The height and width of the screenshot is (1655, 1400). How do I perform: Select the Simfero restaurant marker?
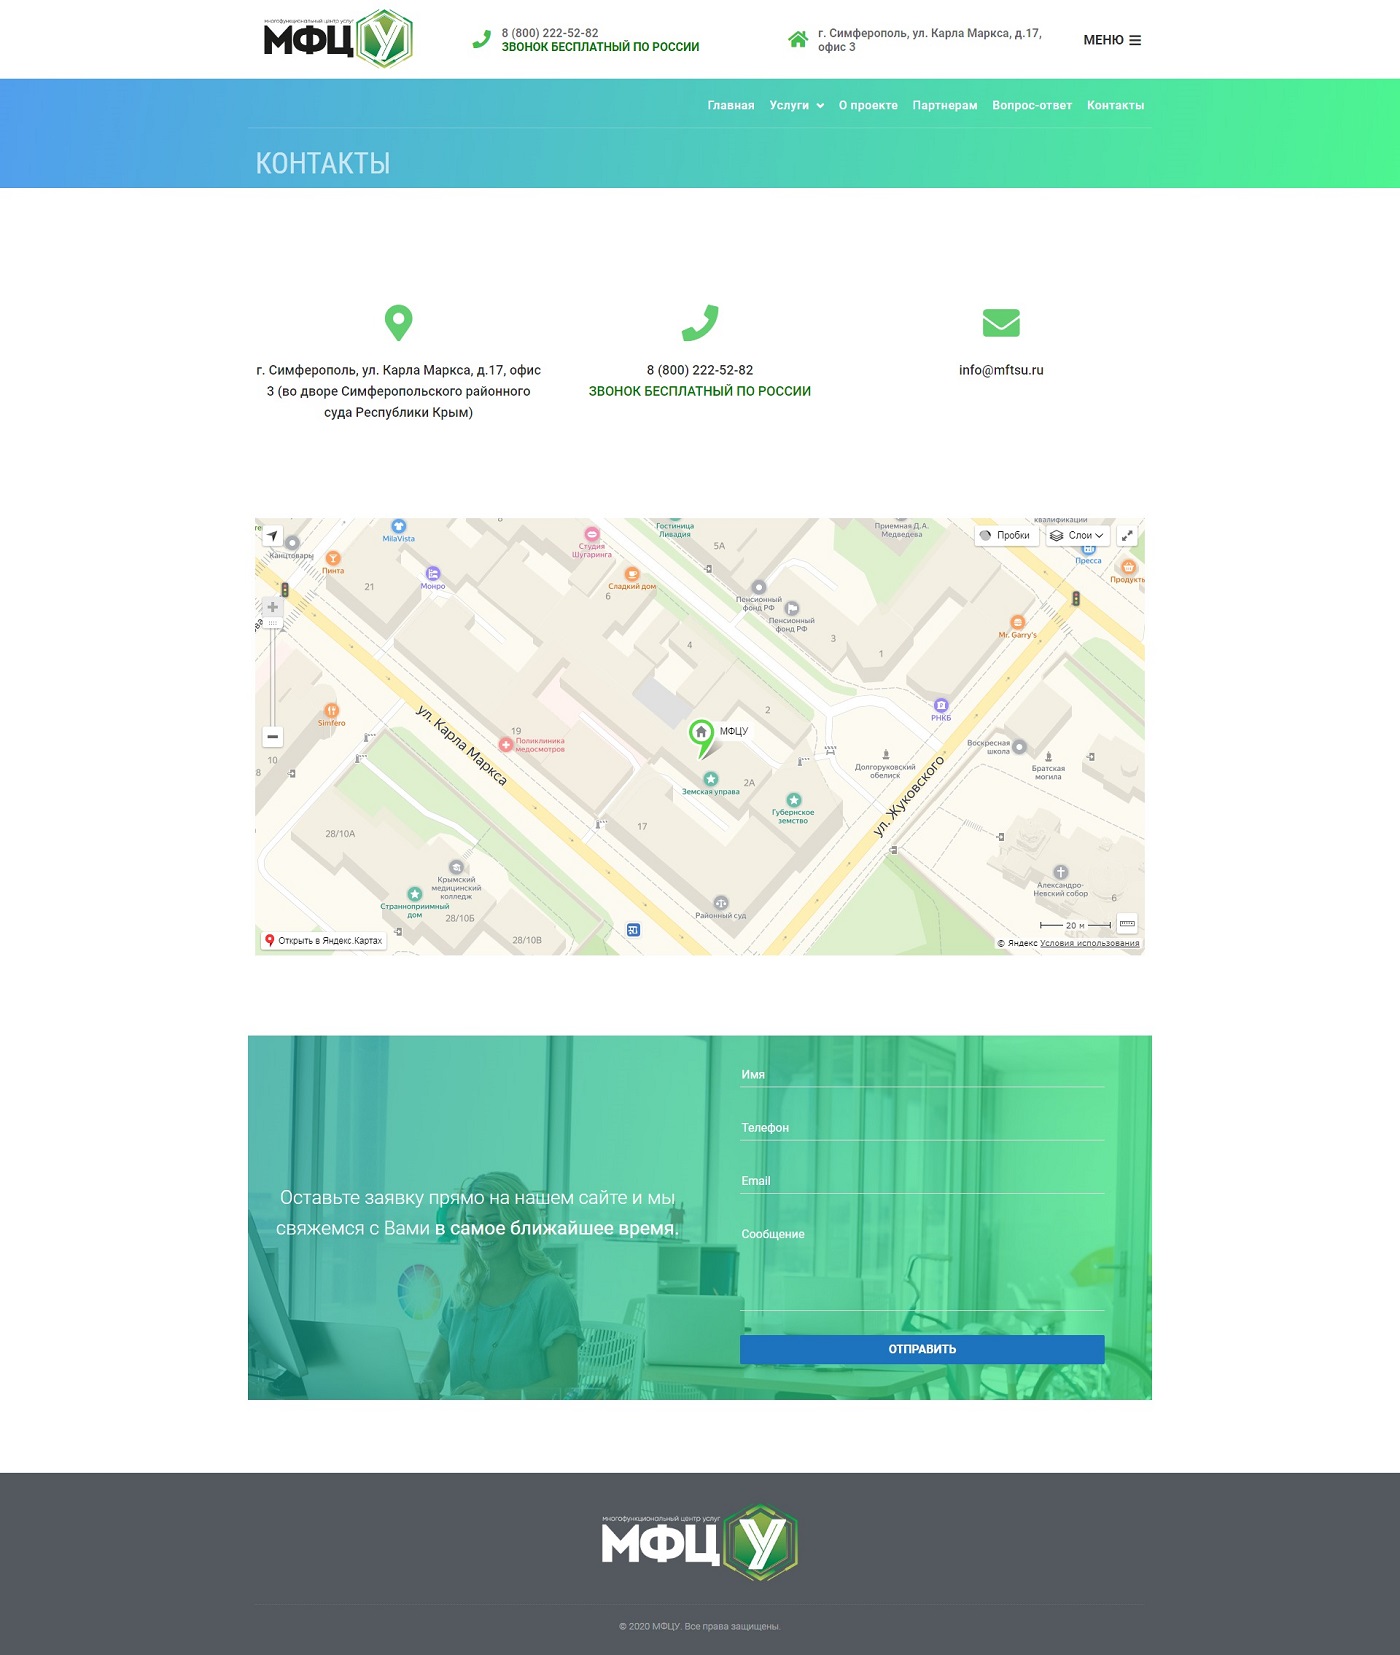pos(331,710)
